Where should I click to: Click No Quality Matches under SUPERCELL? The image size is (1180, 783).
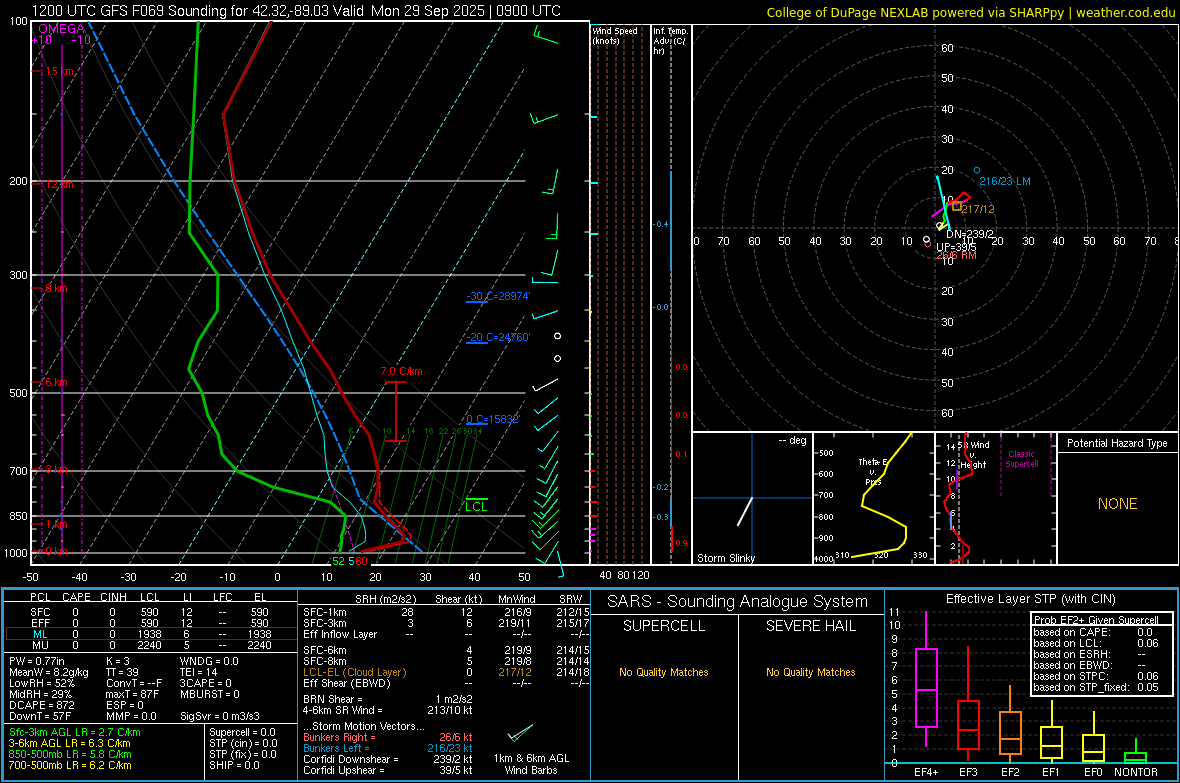click(664, 672)
